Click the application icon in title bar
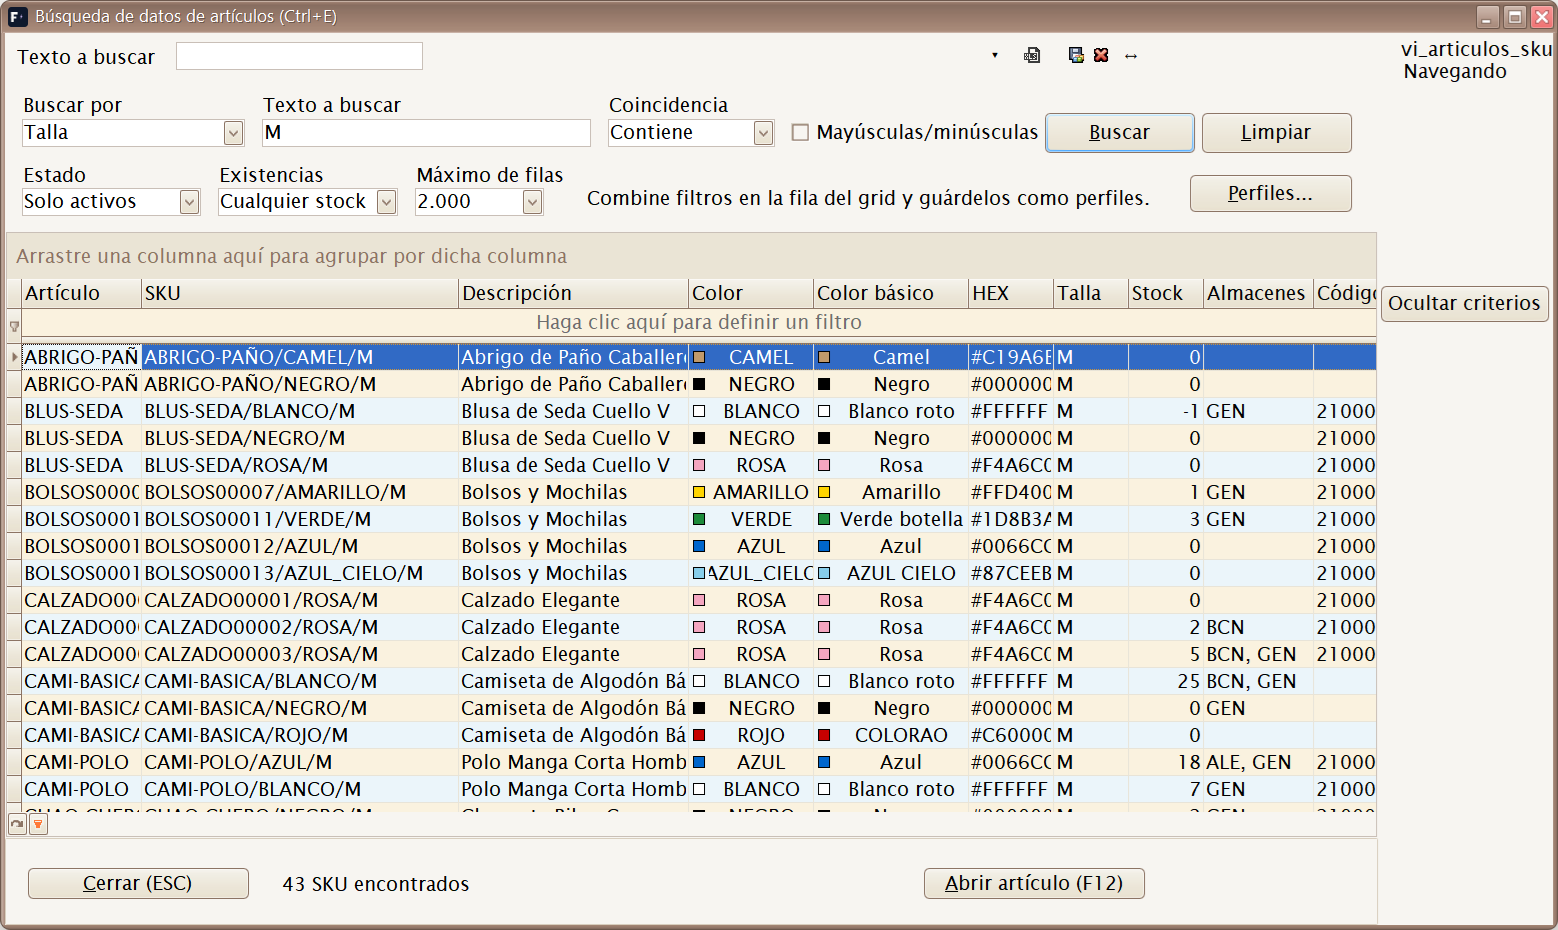The width and height of the screenshot is (1558, 930). [18, 16]
